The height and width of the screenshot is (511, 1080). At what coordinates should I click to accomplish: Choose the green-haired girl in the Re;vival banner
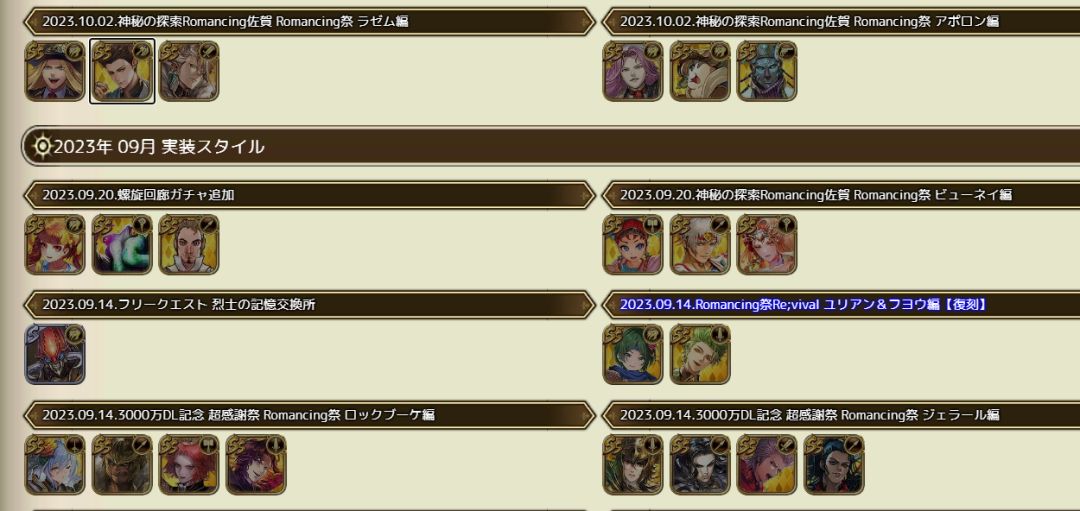[633, 354]
